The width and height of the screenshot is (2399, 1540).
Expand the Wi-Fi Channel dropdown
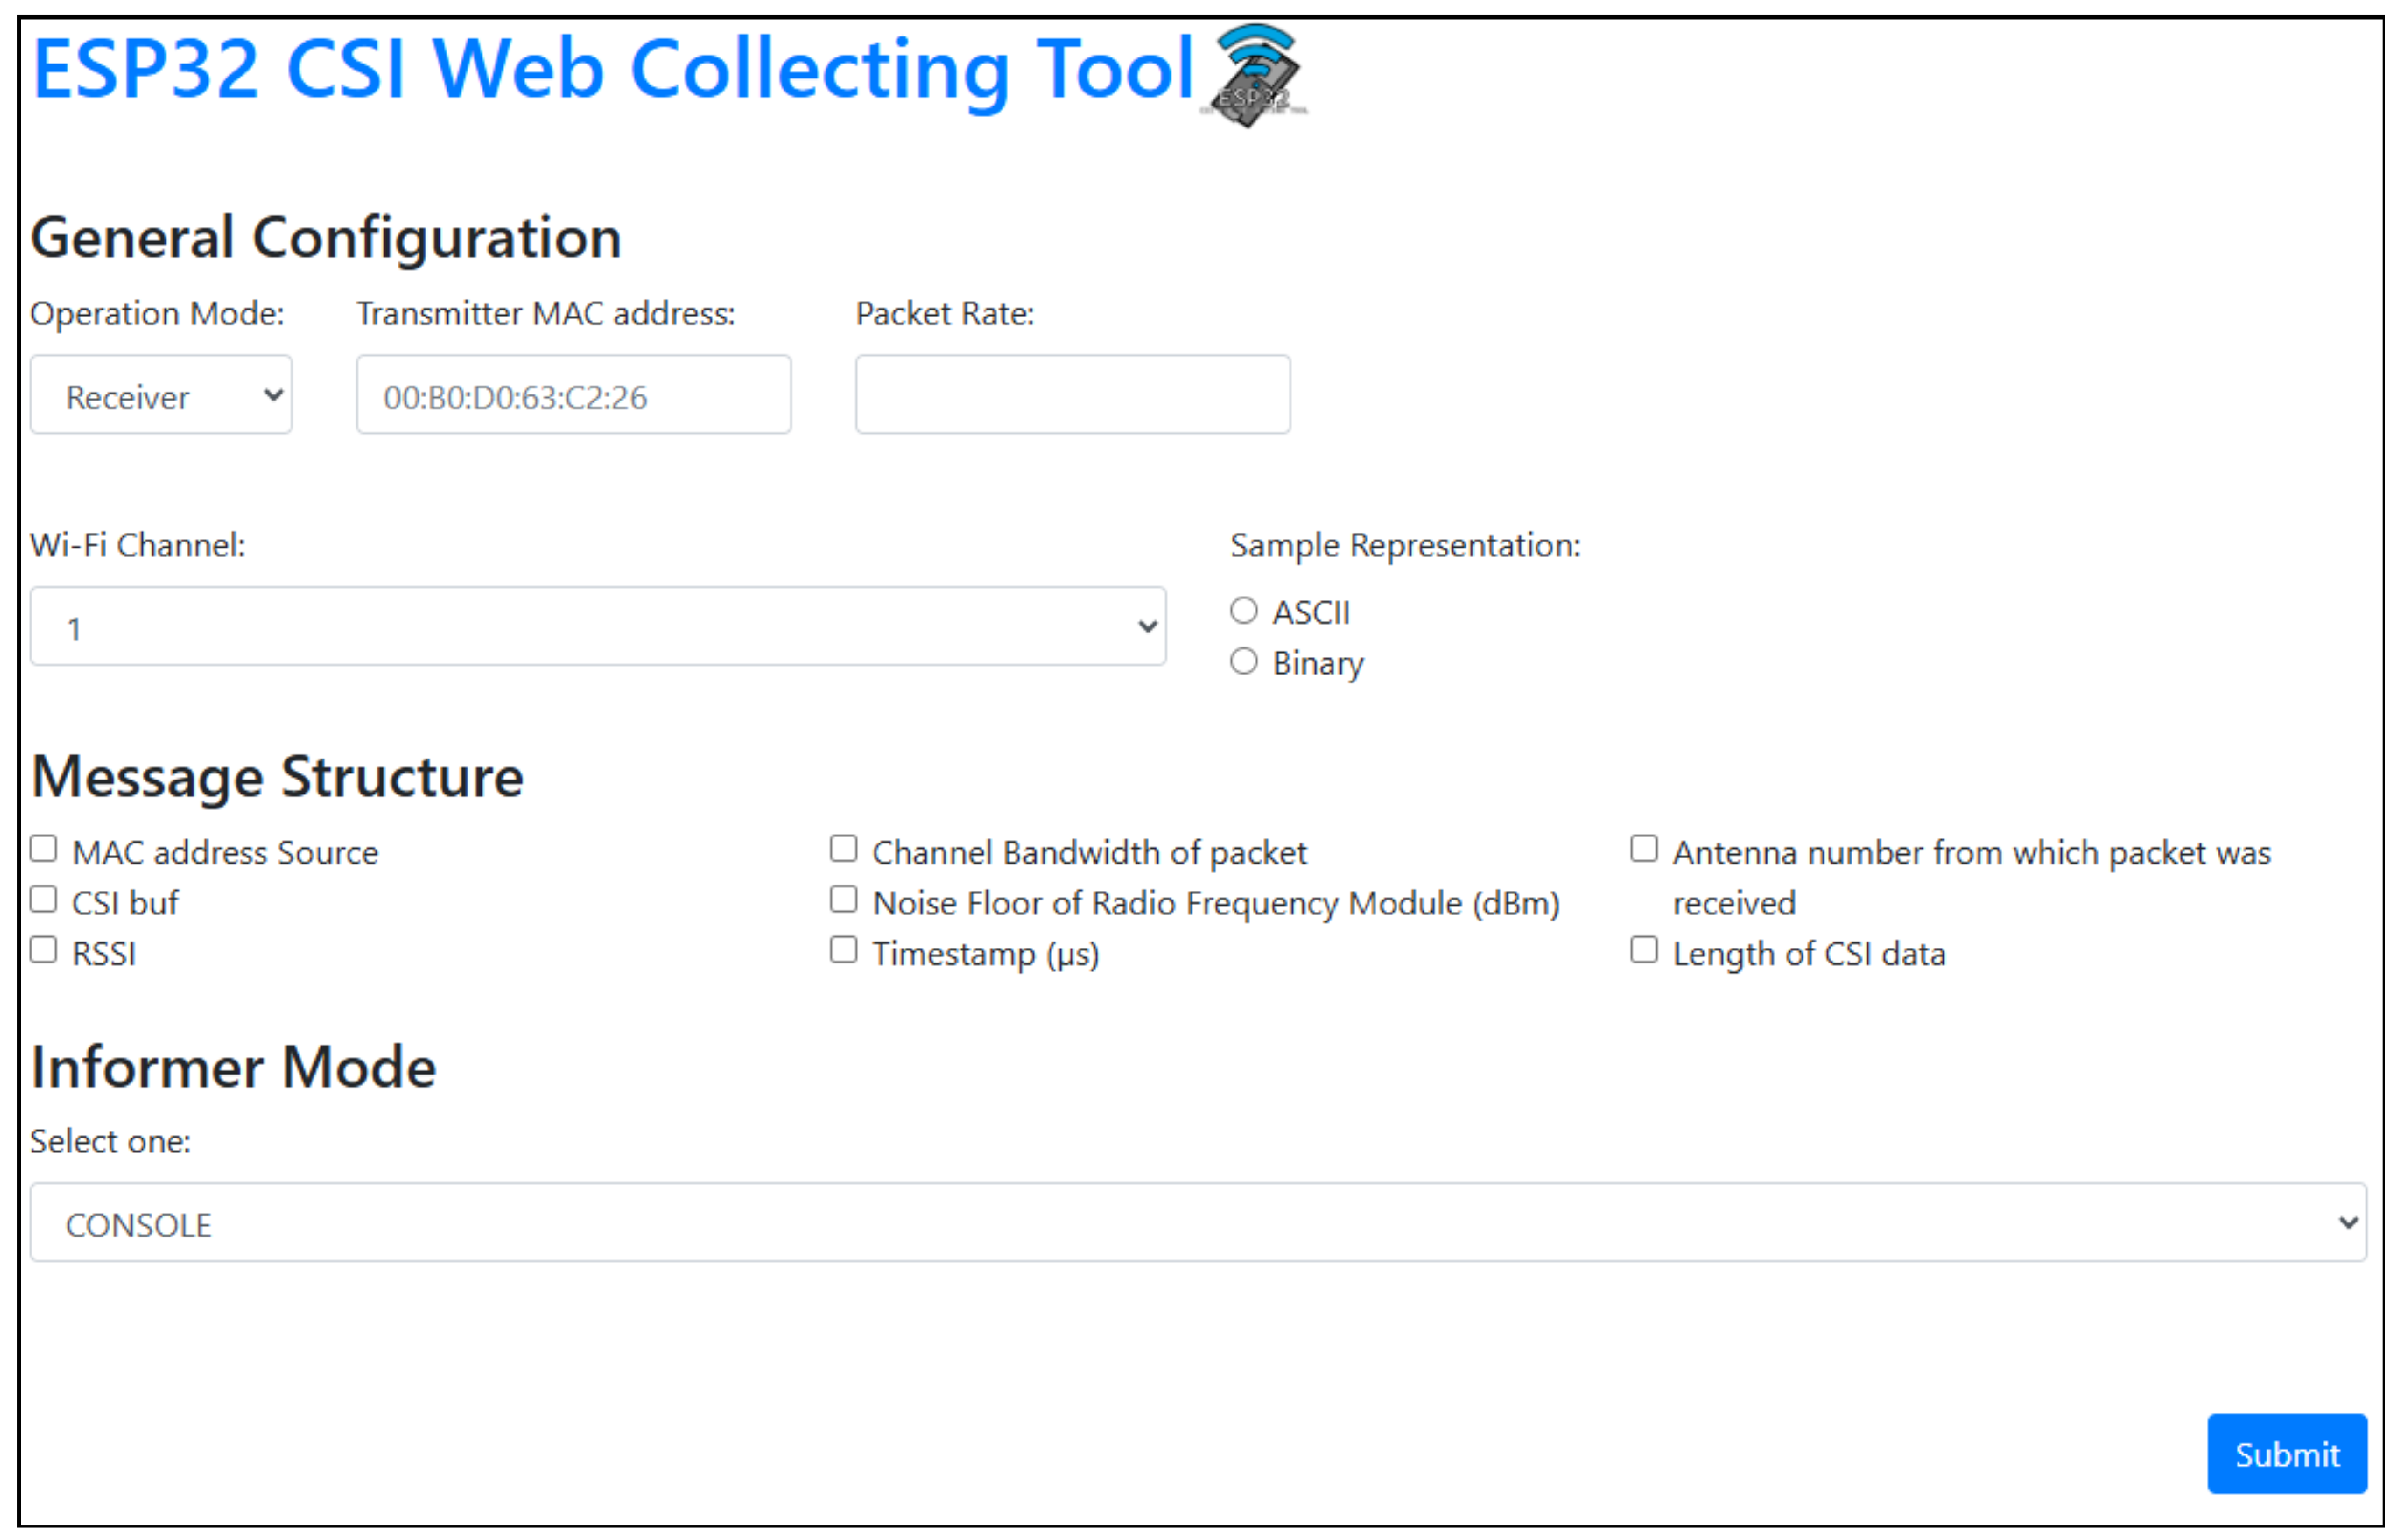[597, 627]
